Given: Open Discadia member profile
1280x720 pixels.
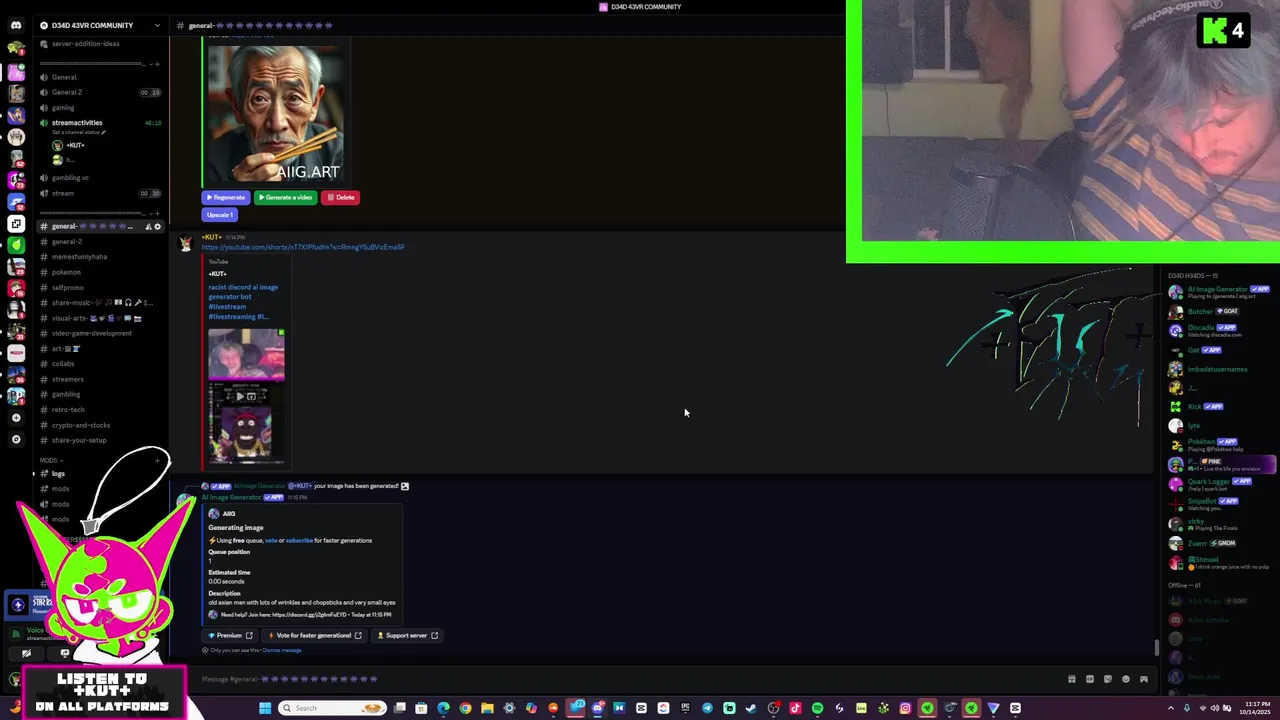Looking at the screenshot, I should point(1221,330).
